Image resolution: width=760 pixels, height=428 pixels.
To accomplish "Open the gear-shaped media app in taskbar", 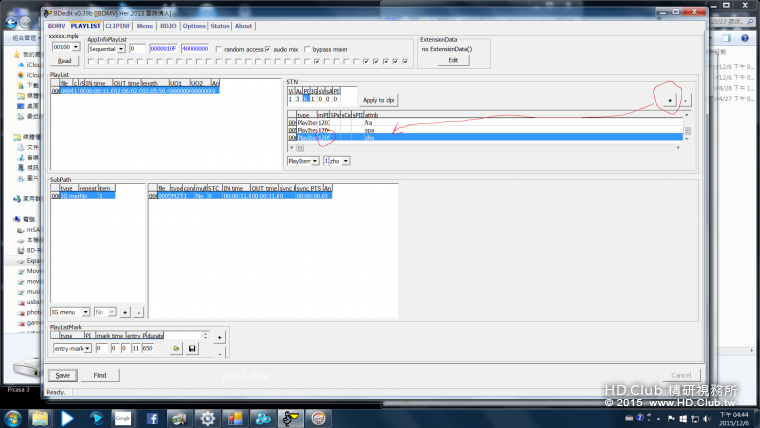I will [x=207, y=418].
